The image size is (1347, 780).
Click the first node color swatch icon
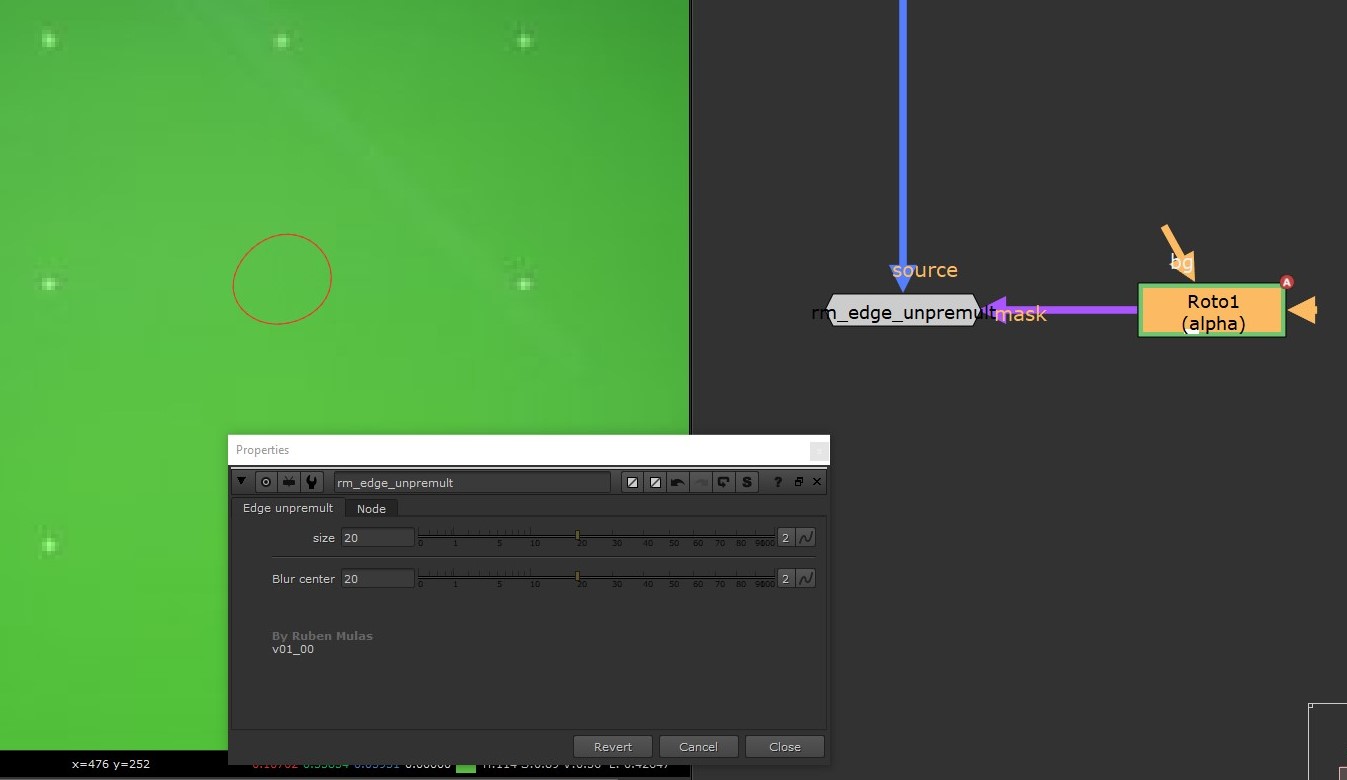(x=632, y=482)
